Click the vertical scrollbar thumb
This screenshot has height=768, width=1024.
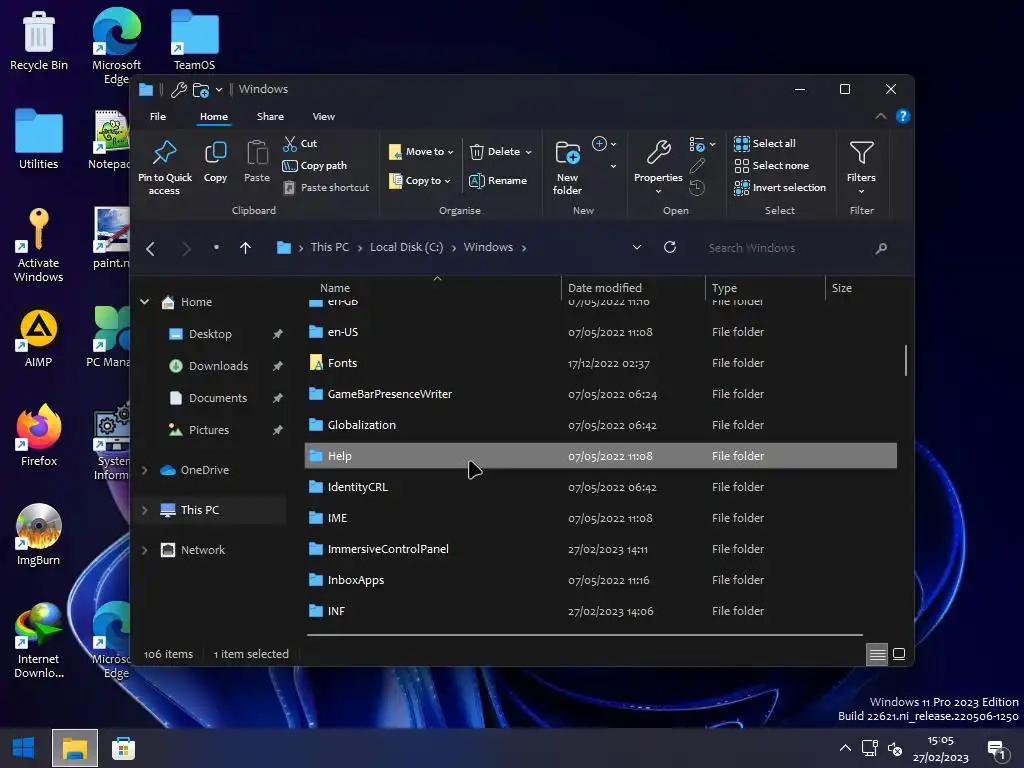coord(906,360)
